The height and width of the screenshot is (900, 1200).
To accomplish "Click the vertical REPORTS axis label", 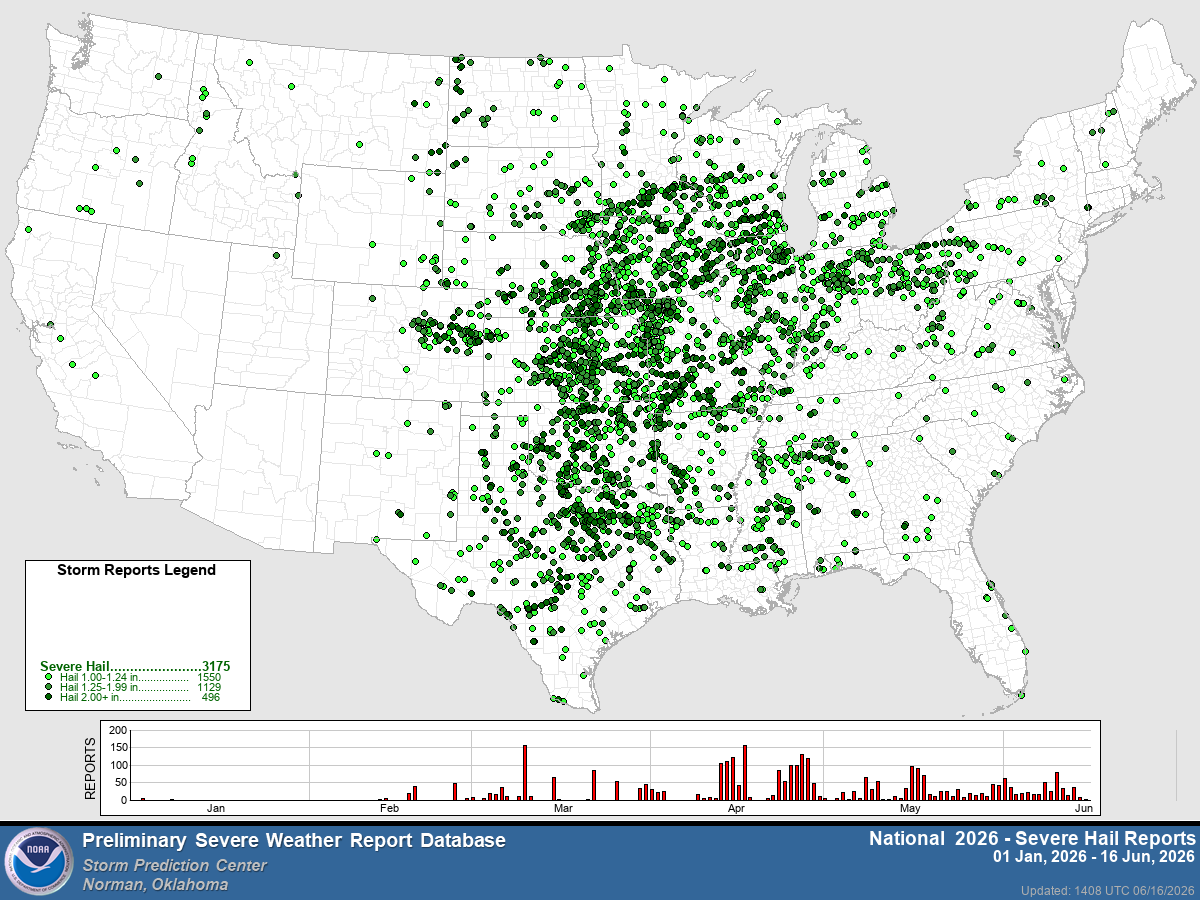I will [x=90, y=767].
